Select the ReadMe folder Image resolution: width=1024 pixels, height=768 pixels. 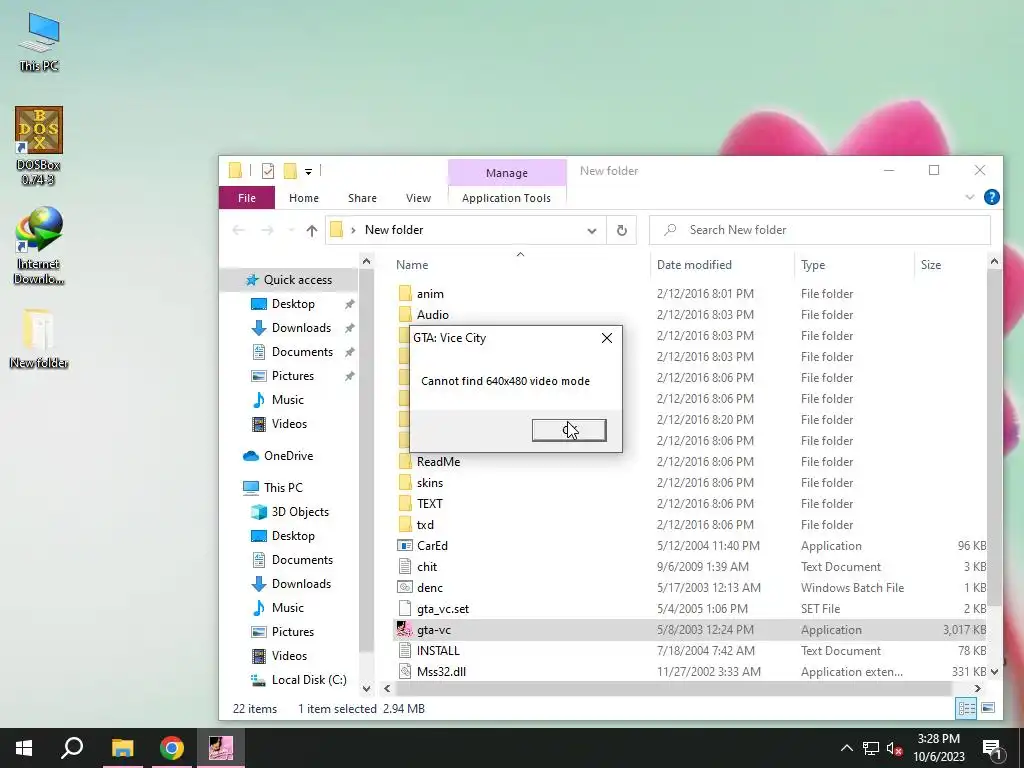pos(438,462)
